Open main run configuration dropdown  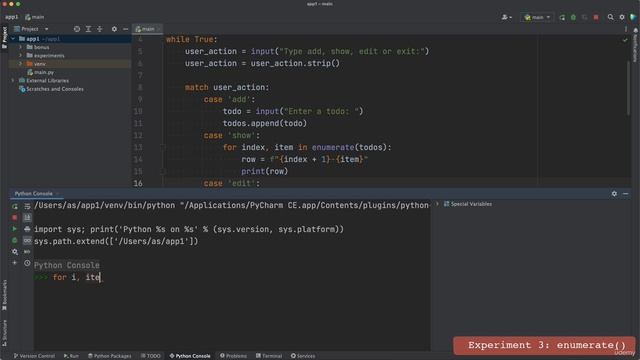[537, 17]
